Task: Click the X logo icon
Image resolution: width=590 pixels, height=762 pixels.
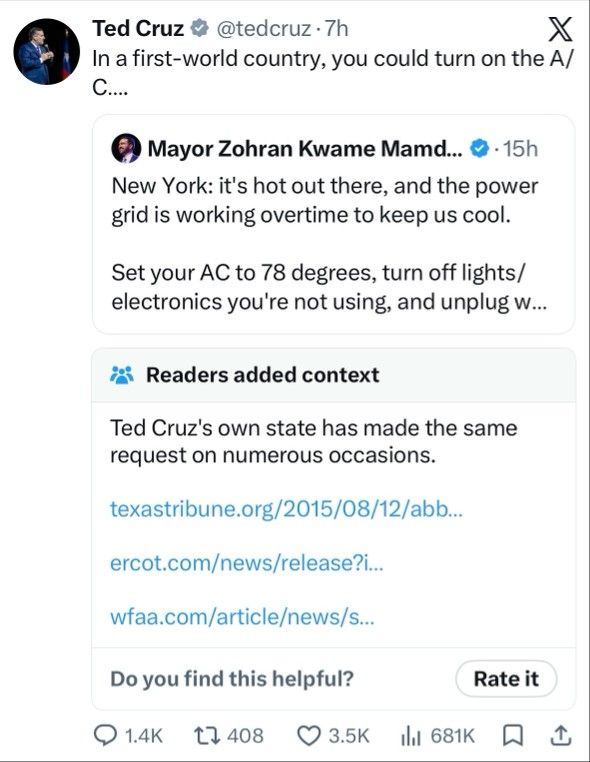Action: coord(560,29)
